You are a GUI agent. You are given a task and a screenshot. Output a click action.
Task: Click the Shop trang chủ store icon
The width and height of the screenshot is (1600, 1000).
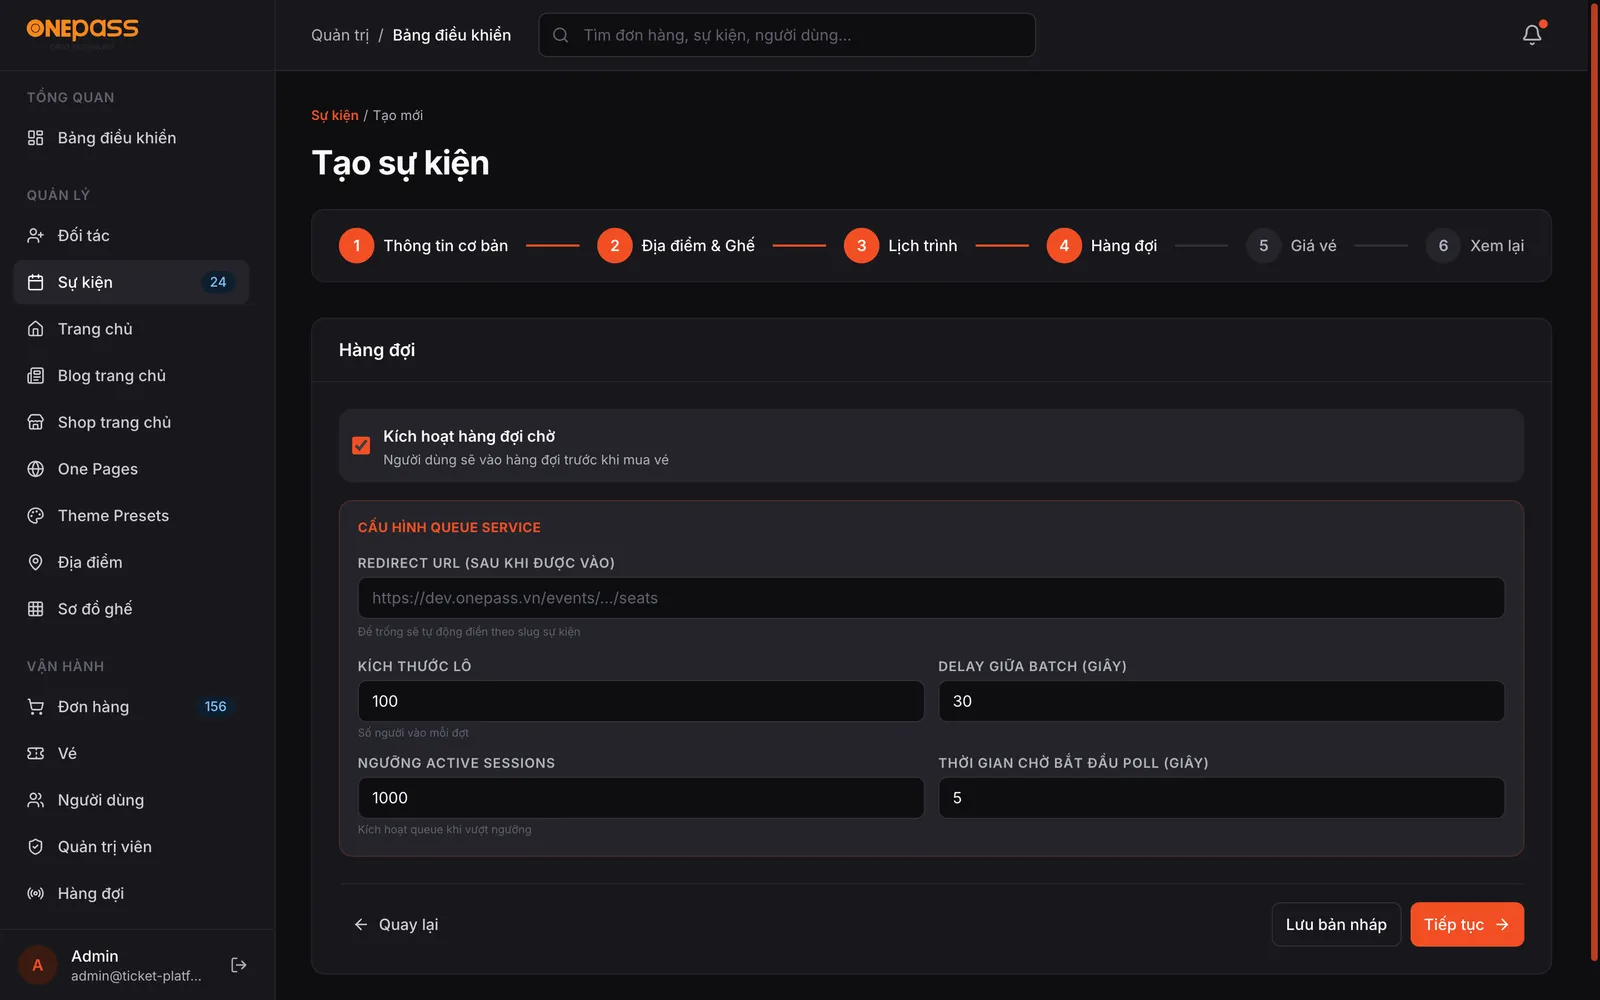[35, 422]
